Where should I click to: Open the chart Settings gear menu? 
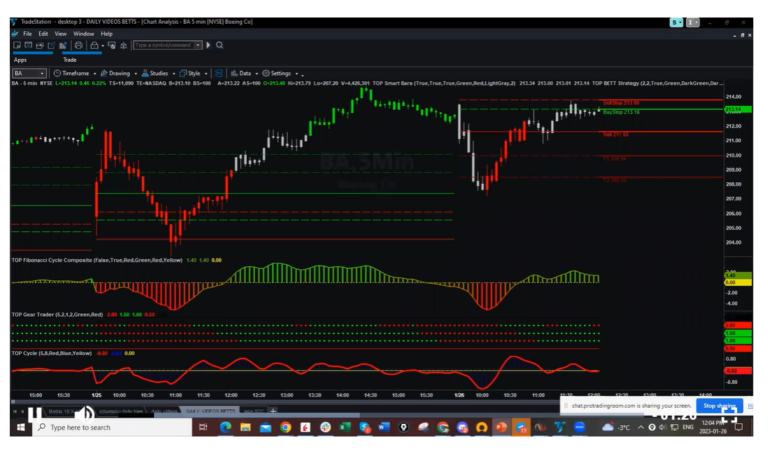click(x=280, y=73)
